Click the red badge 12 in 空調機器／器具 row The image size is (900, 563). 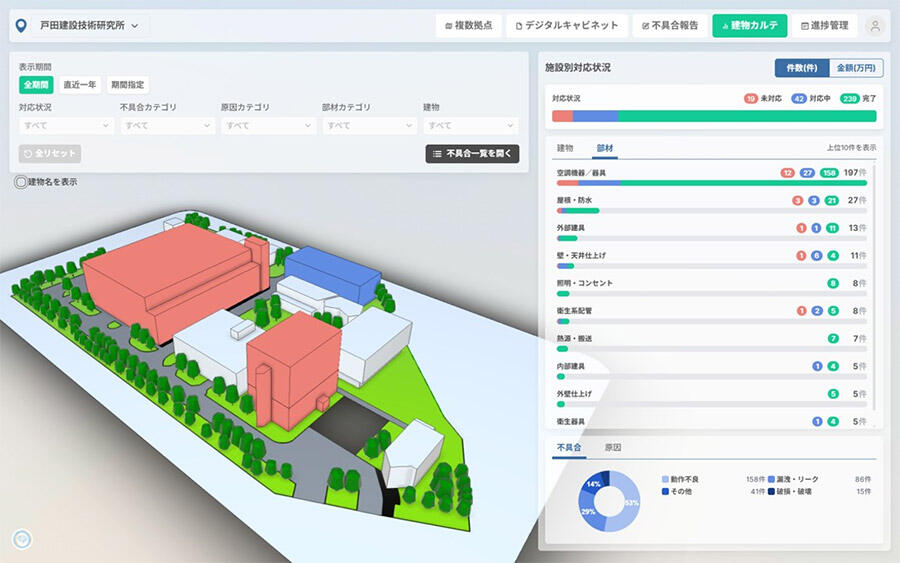[x=788, y=173]
